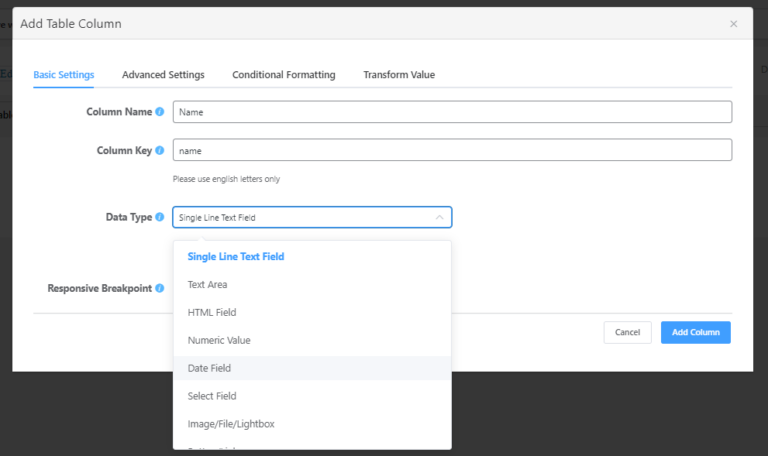Collapse the Data Type dropdown arrow
The image size is (768, 456).
coord(439,217)
